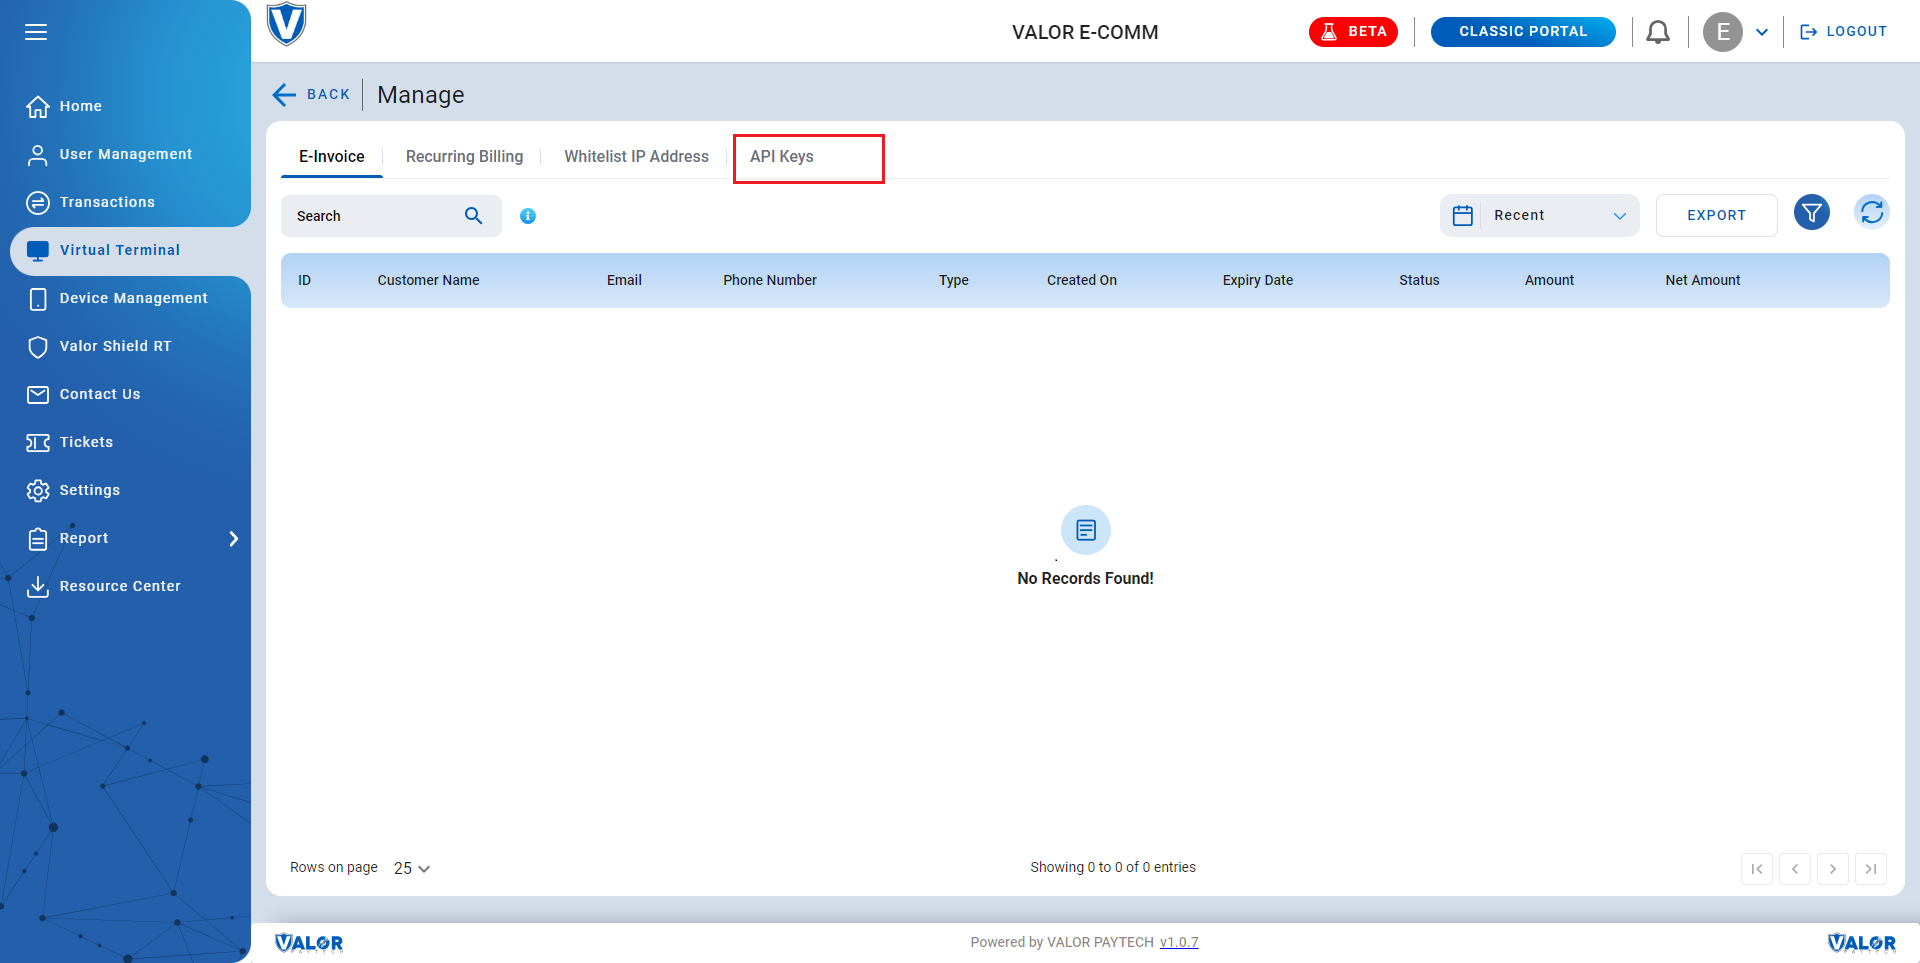The height and width of the screenshot is (963, 1920).
Task: Click the red BETA badge
Action: (x=1353, y=32)
